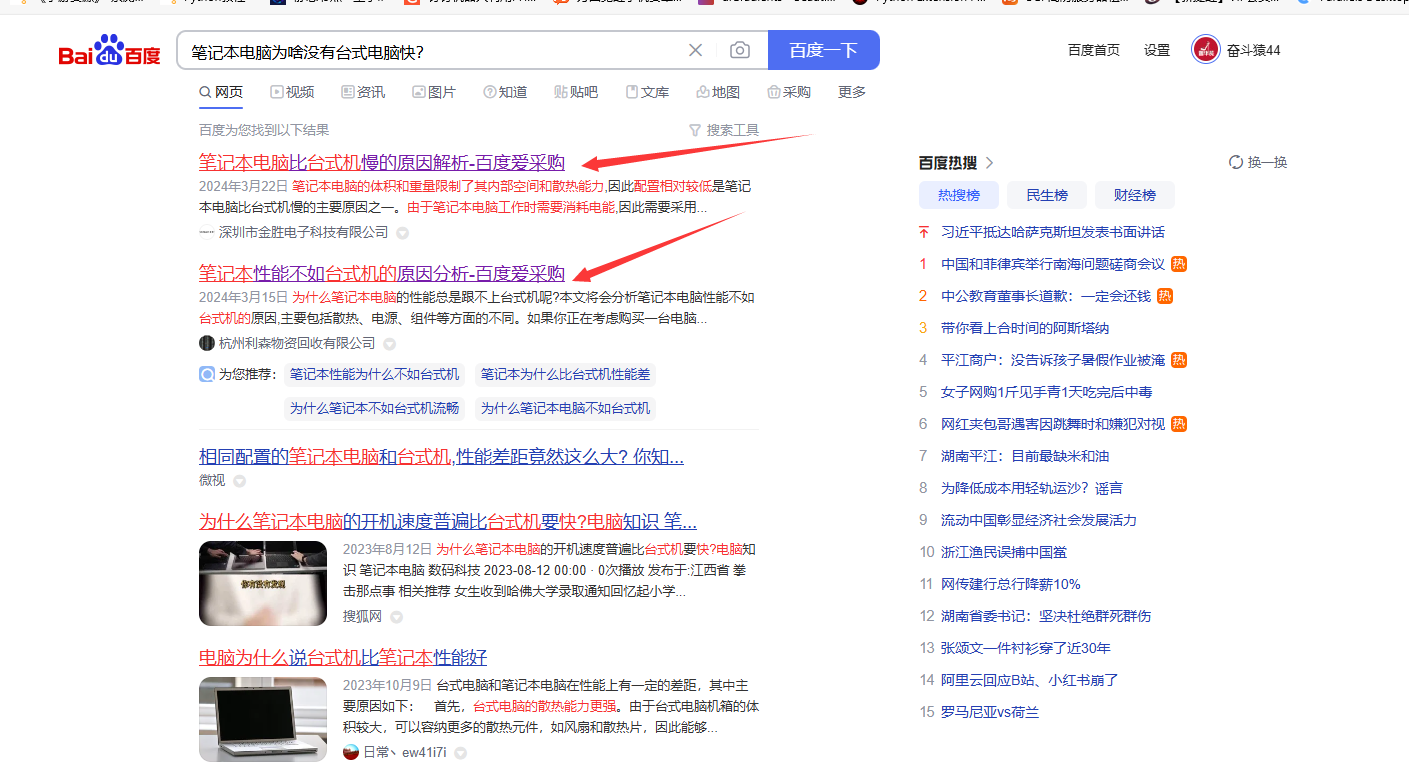Image resolution: width=1409 pixels, height=775 pixels.
Task: Open result 笔记本电脑比台式机慢的原因解析
Action: (x=382, y=163)
